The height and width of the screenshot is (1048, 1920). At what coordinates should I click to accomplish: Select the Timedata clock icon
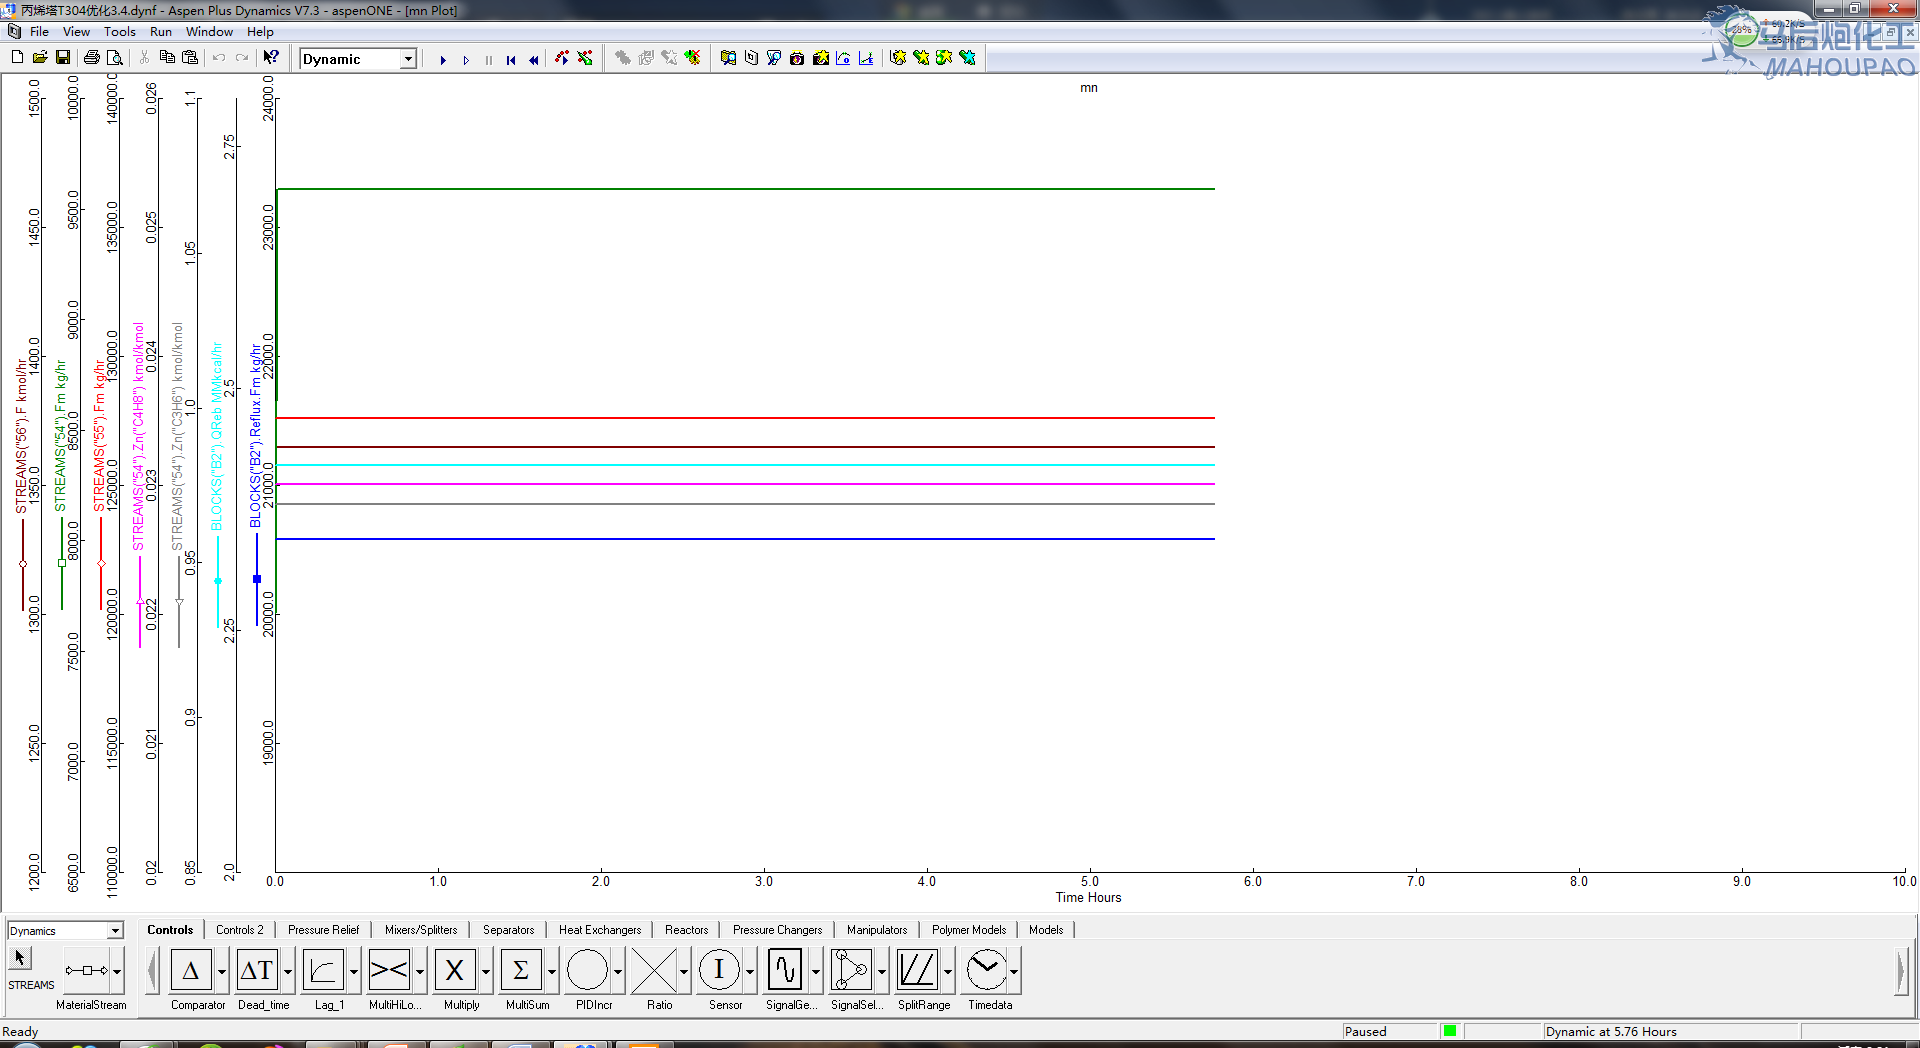[986, 970]
